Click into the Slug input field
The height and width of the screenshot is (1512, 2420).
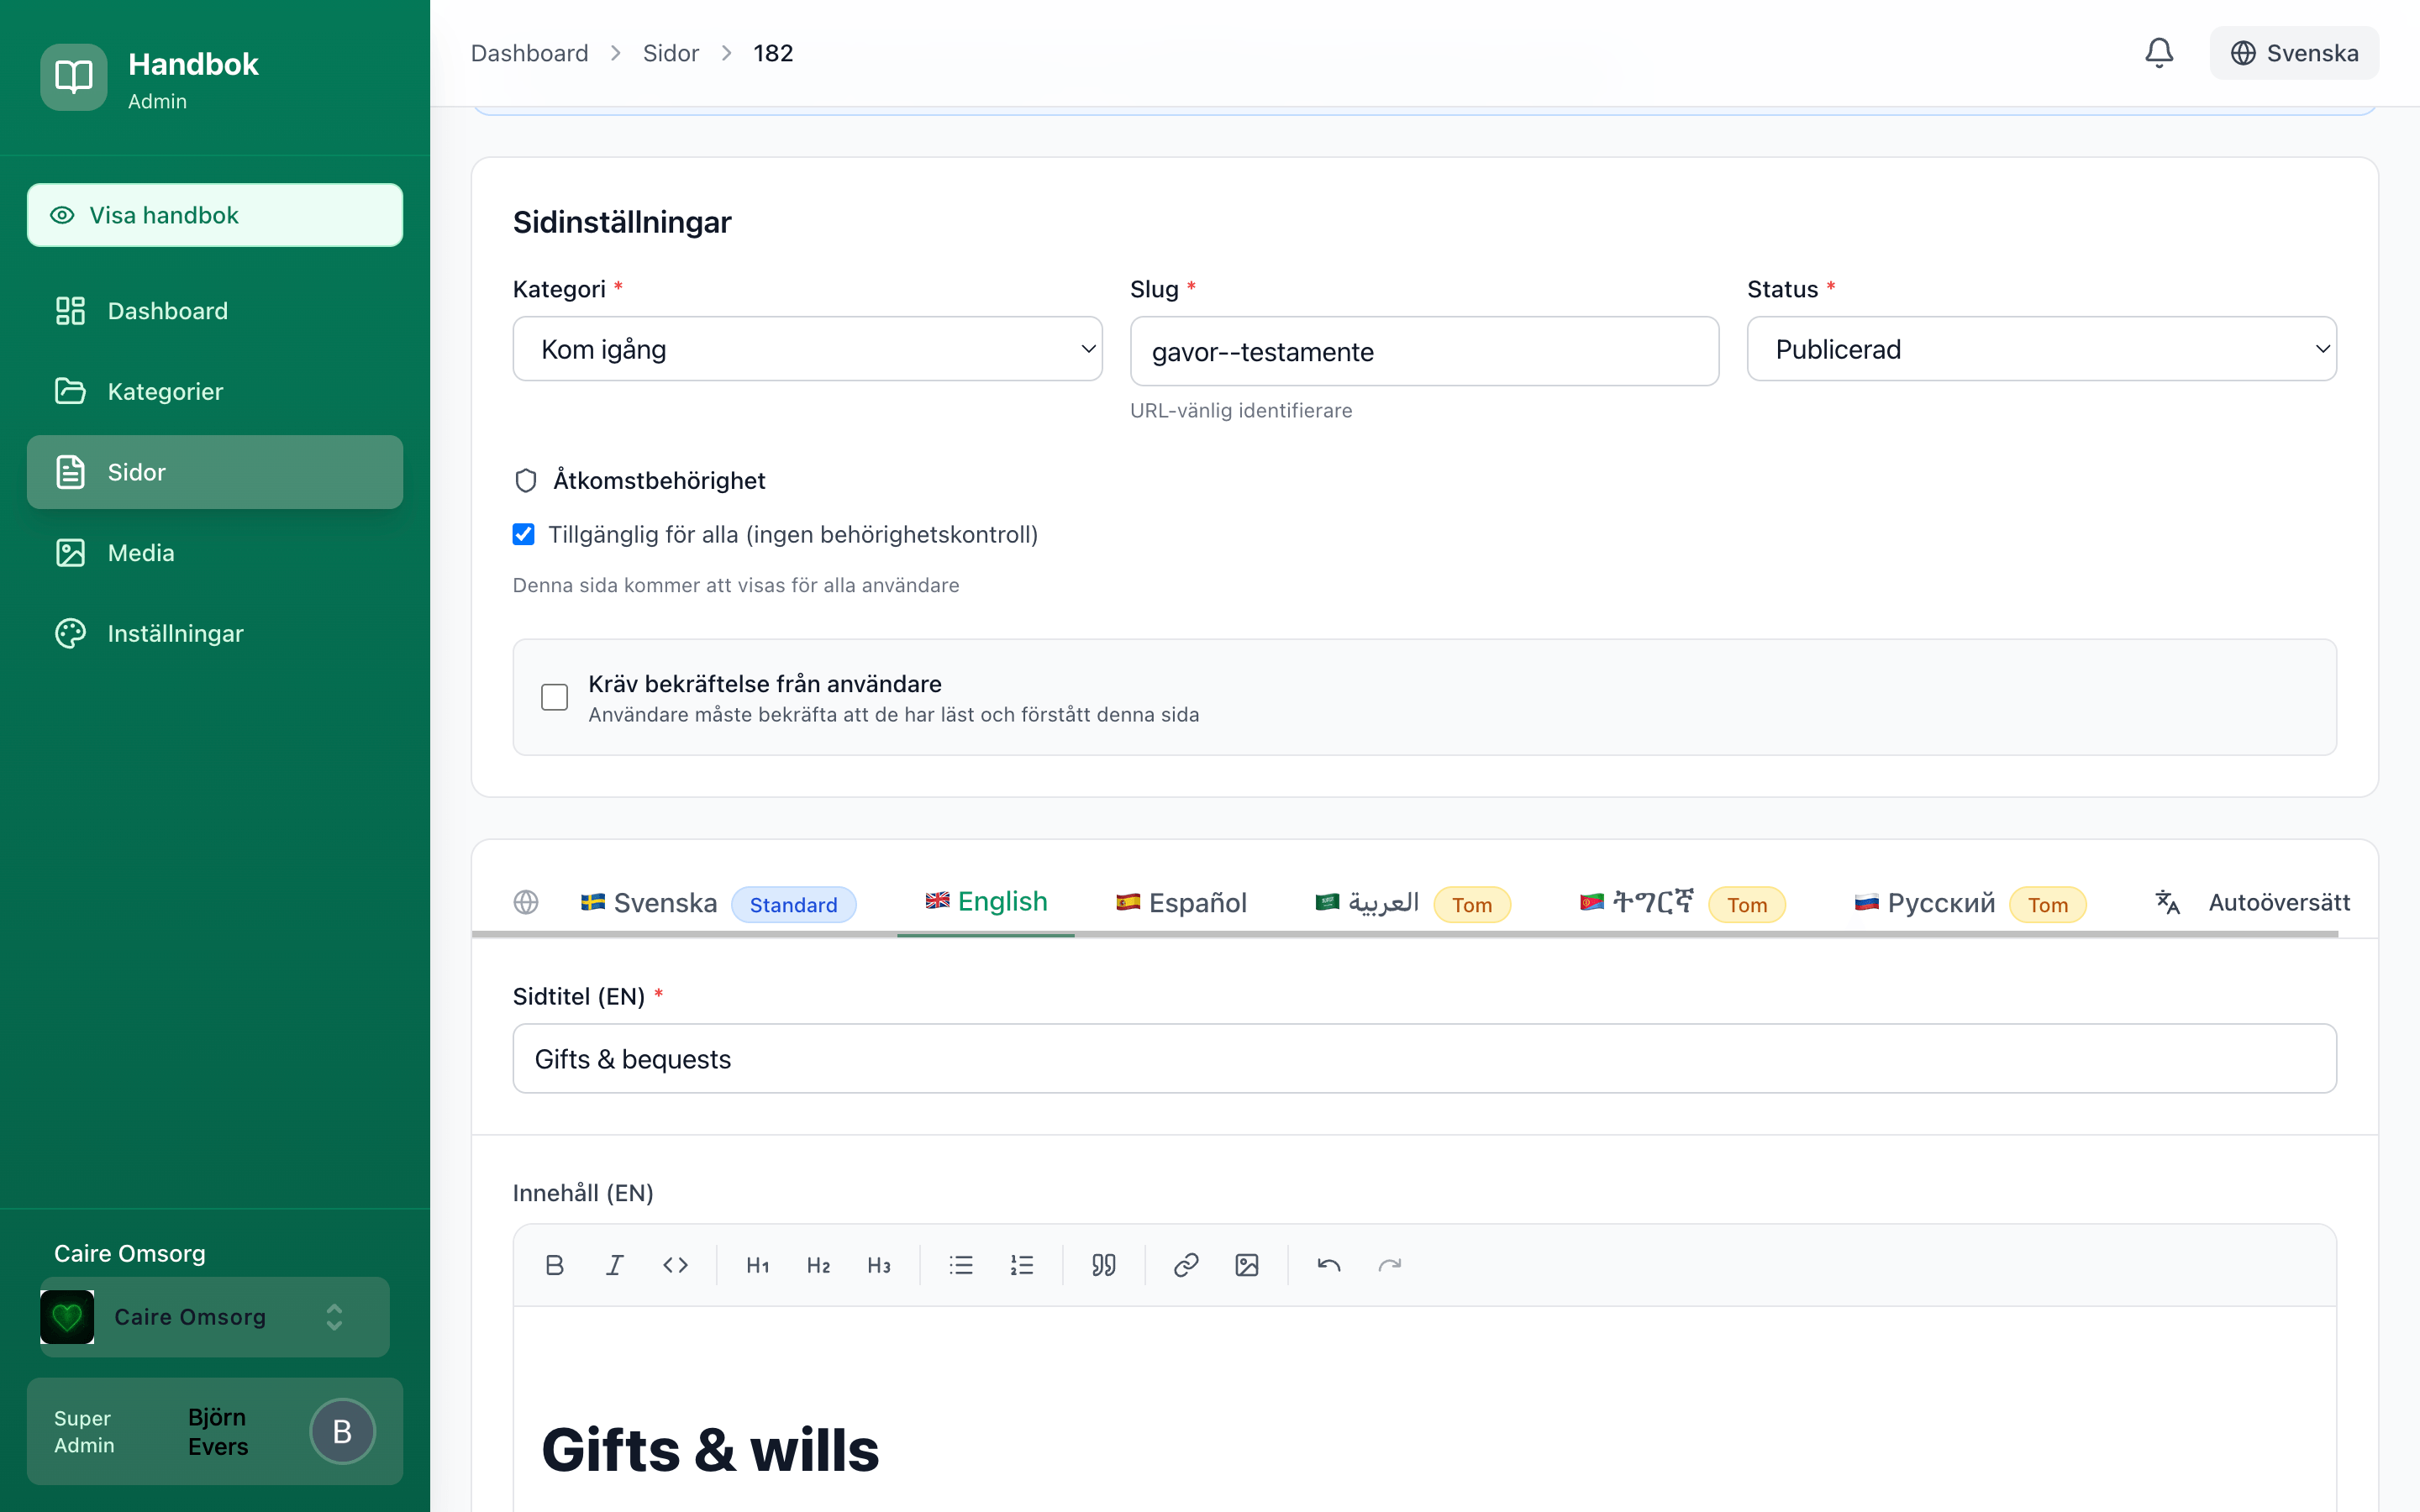pyautogui.click(x=1423, y=351)
